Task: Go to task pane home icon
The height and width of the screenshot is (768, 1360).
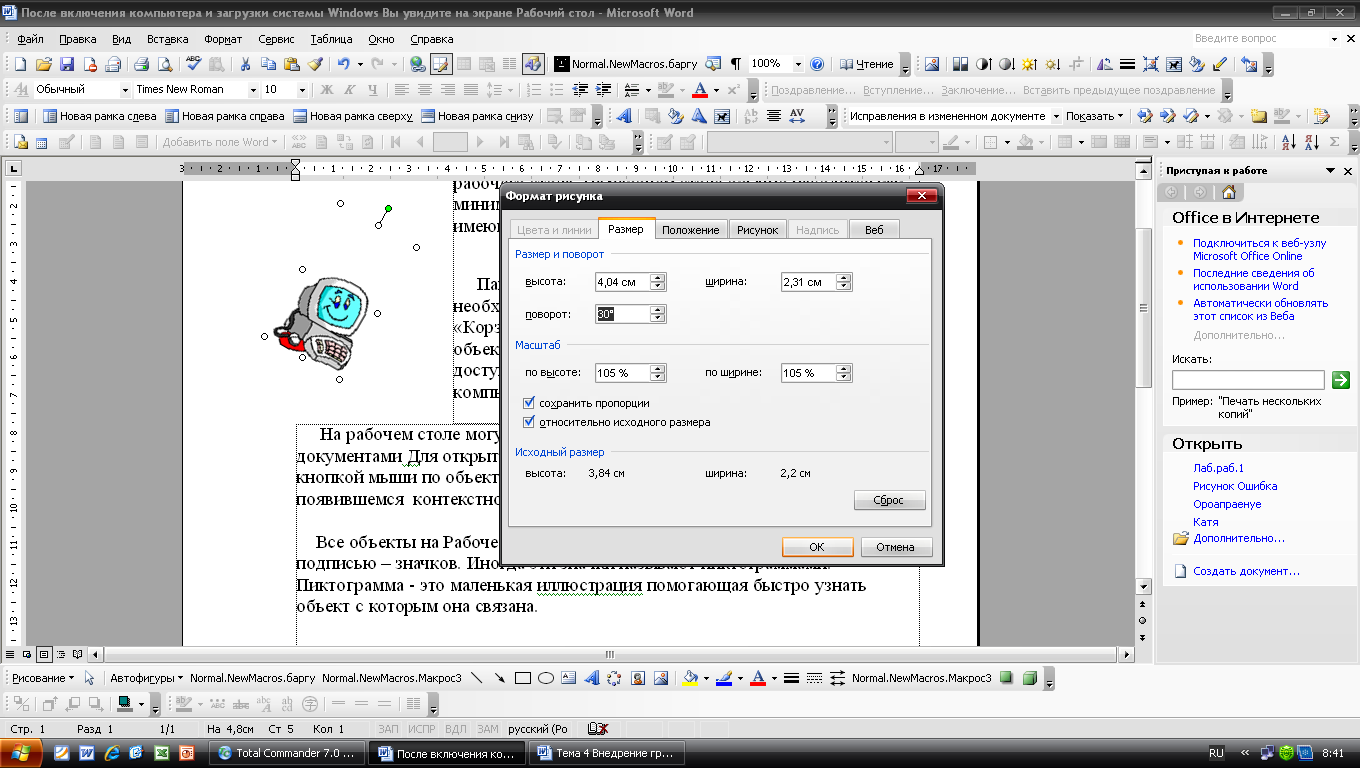Action: click(x=1228, y=193)
